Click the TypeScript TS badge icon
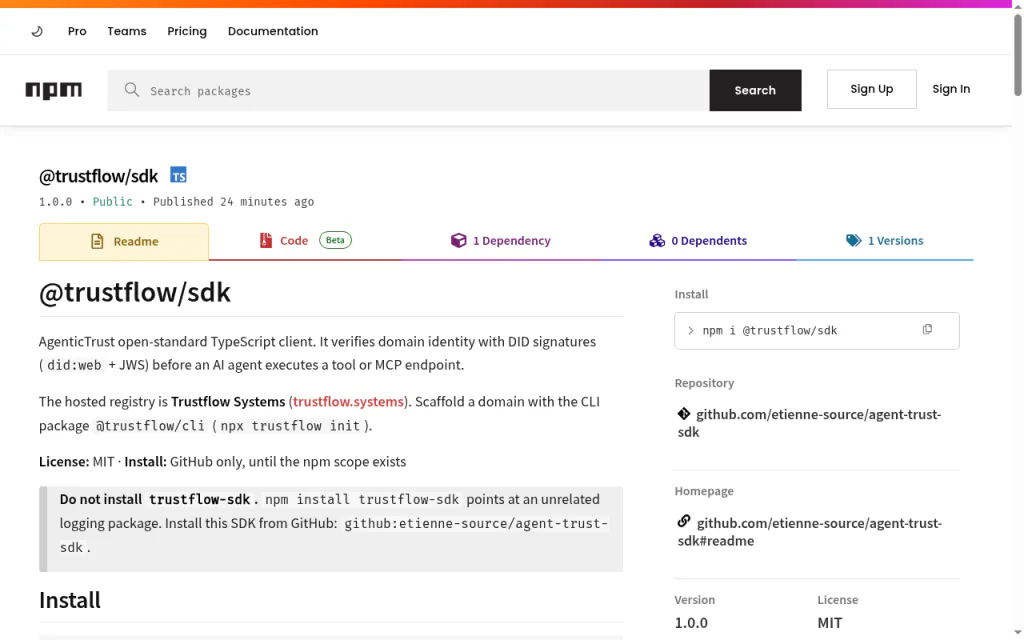The height and width of the screenshot is (640, 1024). click(x=178, y=175)
